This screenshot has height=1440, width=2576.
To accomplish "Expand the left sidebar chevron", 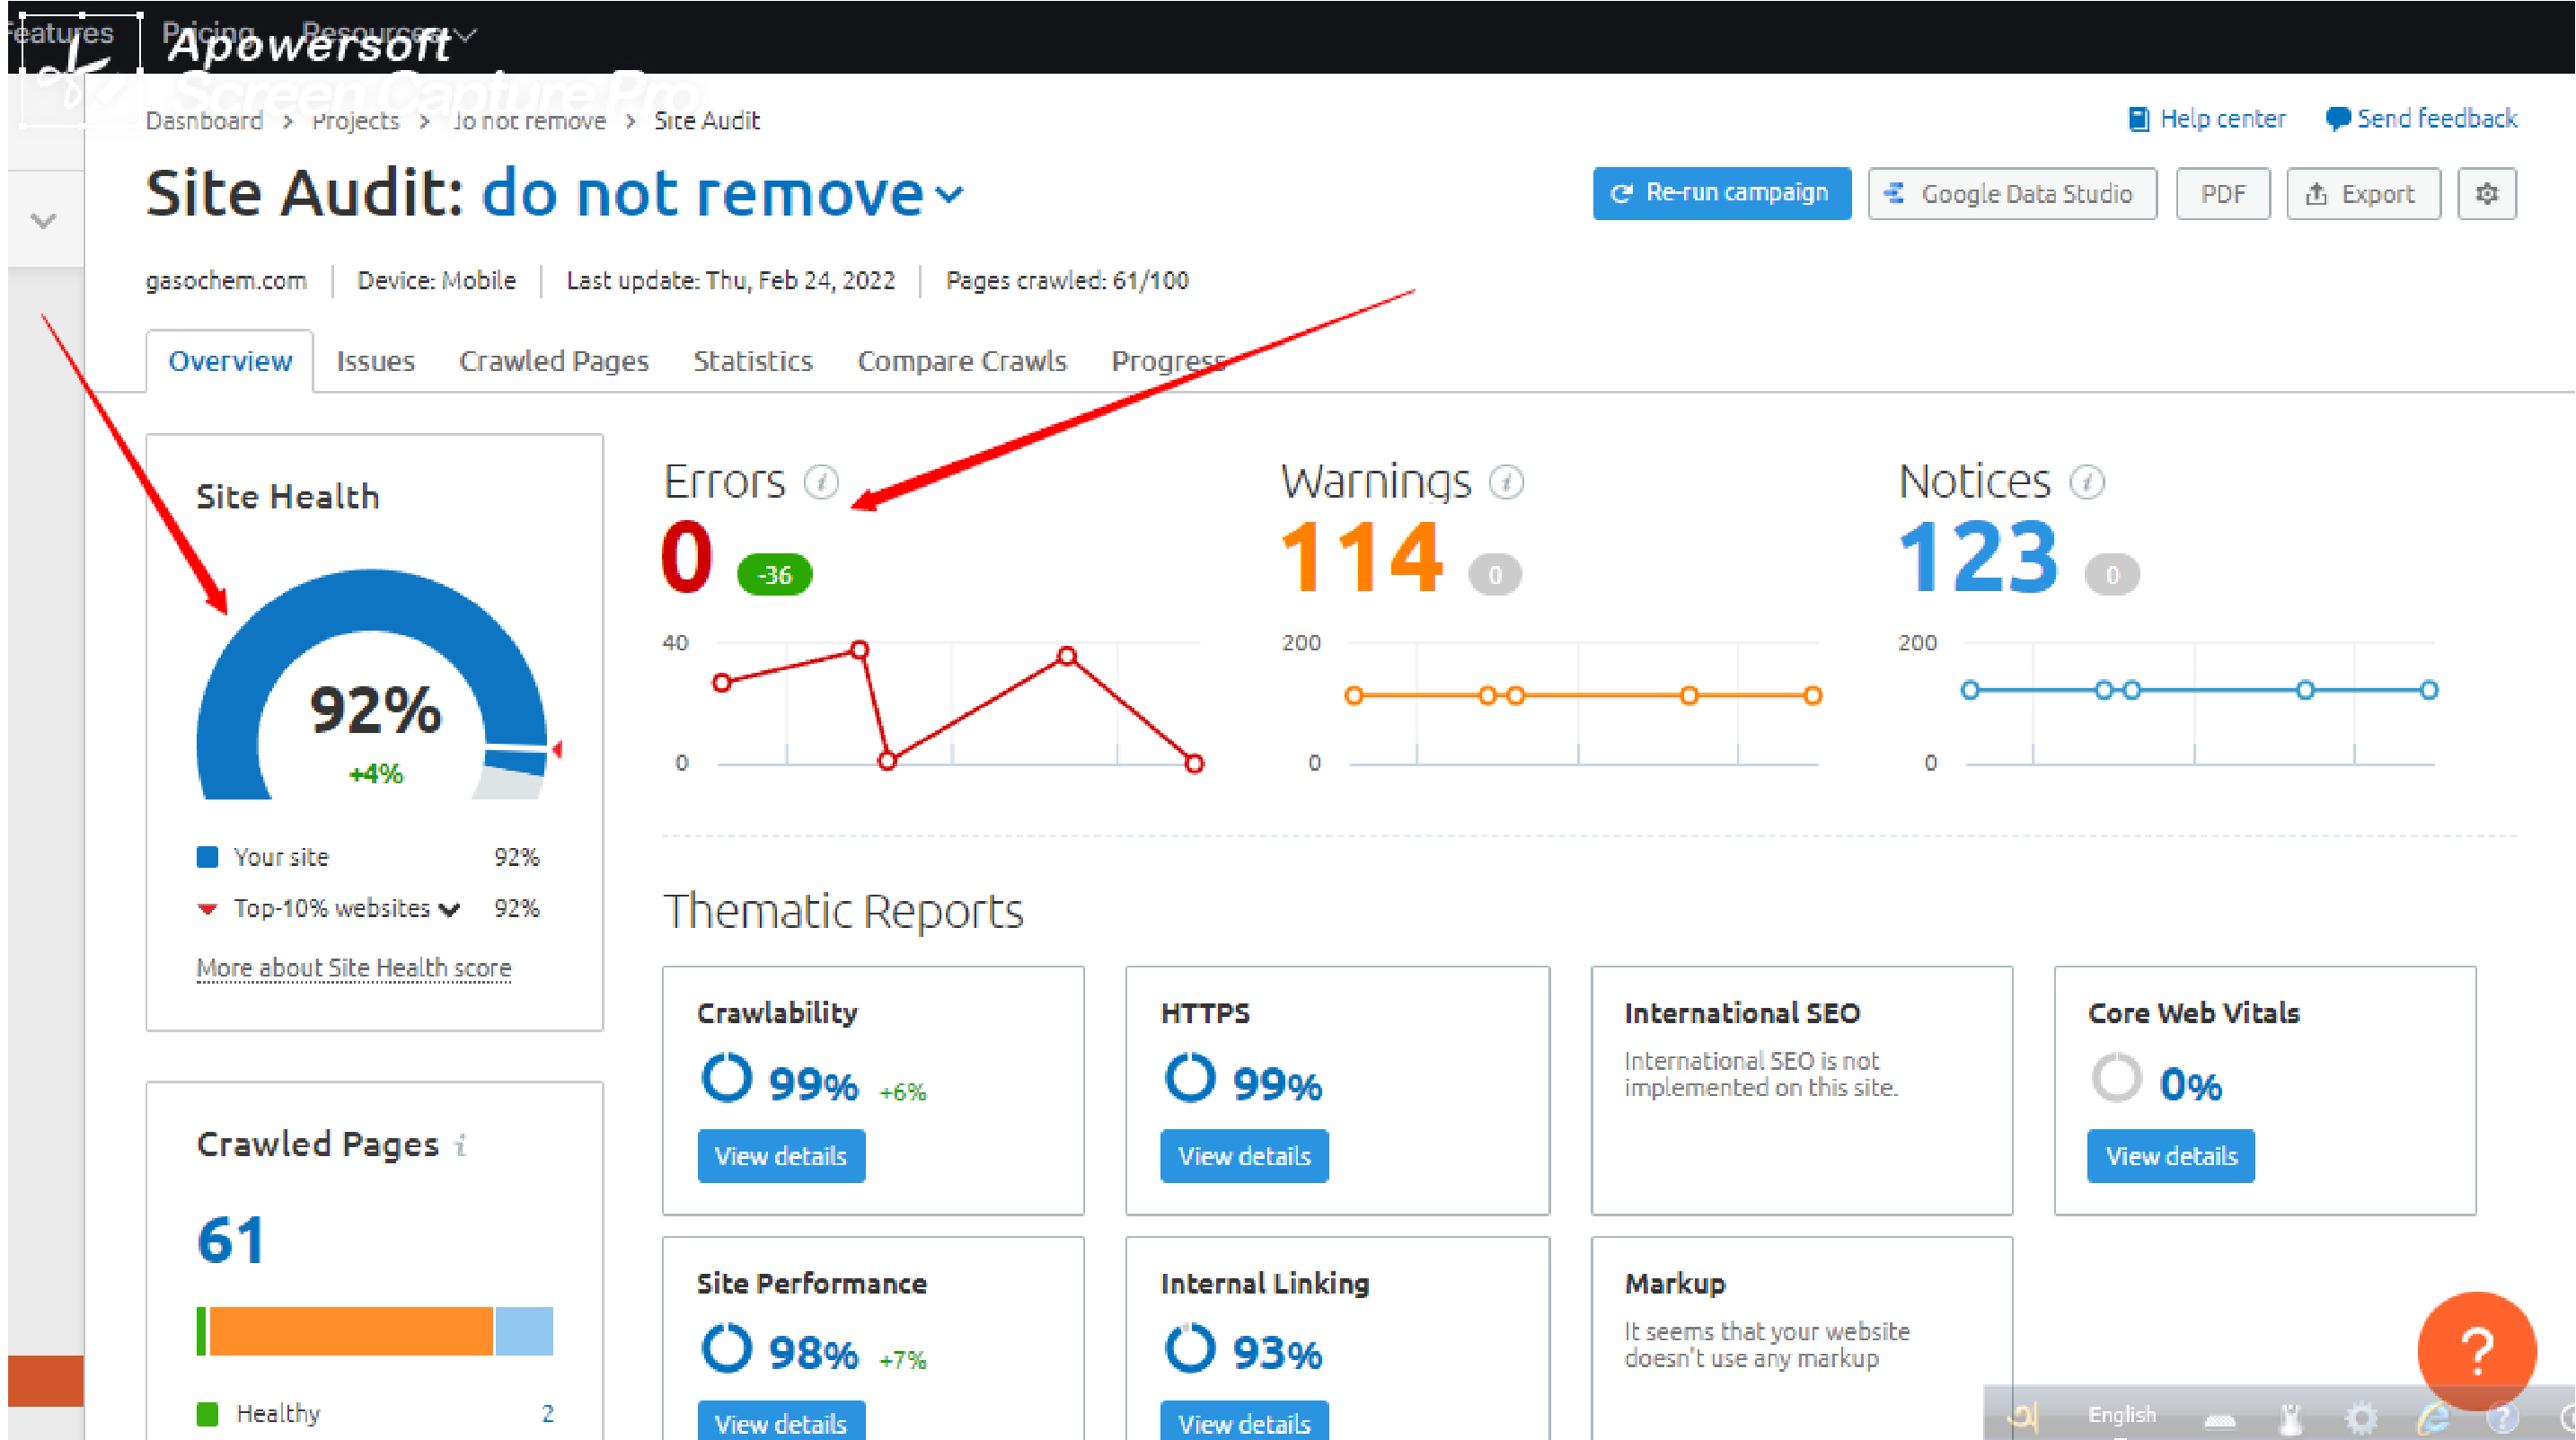I will pyautogui.click(x=43, y=220).
